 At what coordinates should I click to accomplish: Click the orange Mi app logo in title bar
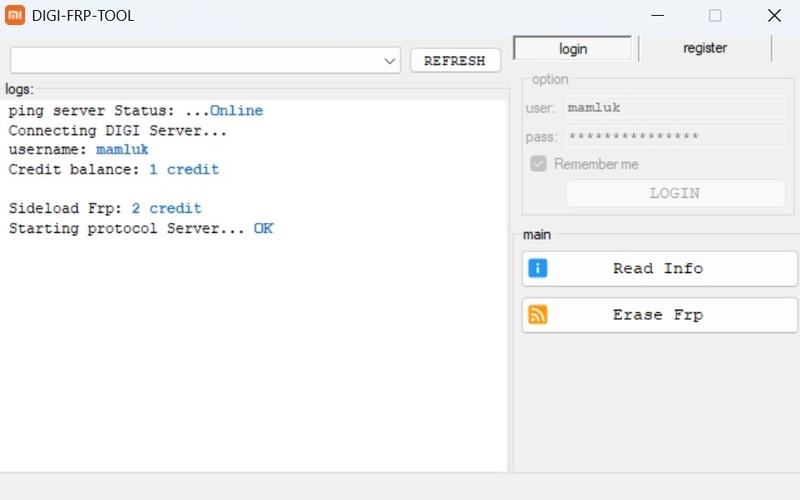click(15, 15)
